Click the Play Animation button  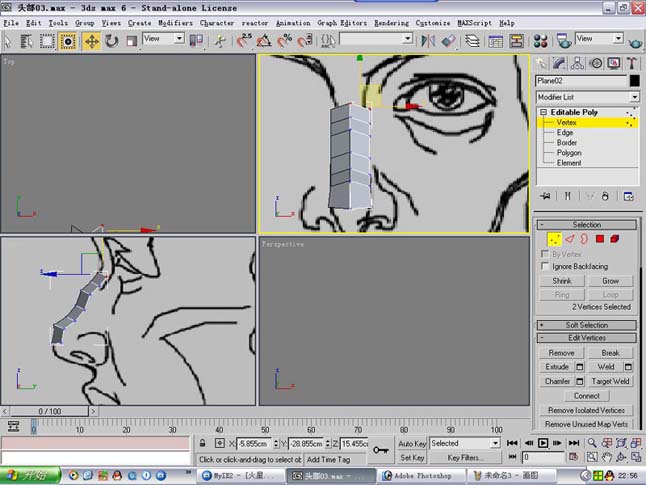pyautogui.click(x=543, y=443)
